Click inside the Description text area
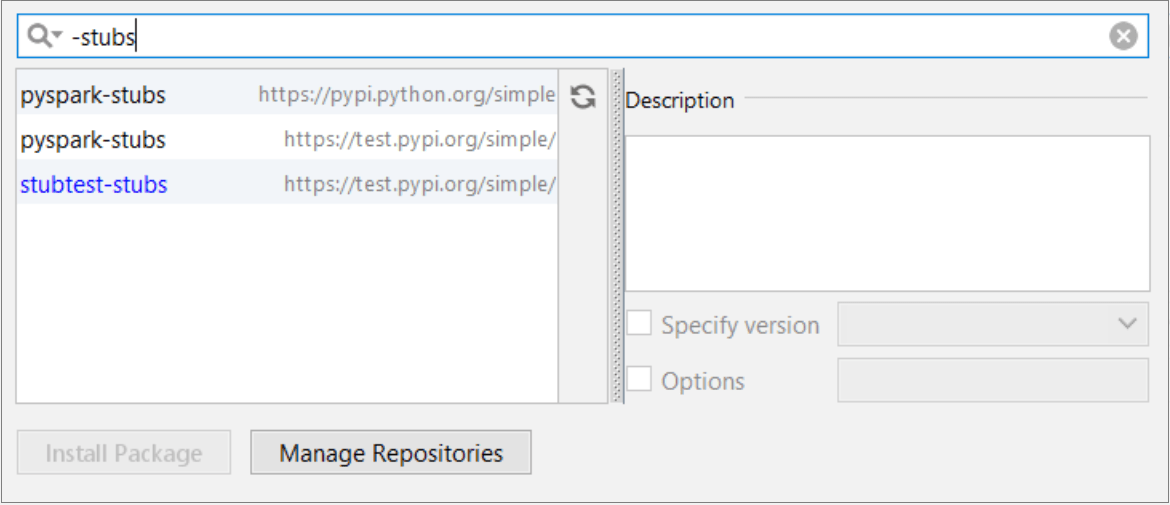The height and width of the screenshot is (505, 1170). tap(887, 213)
